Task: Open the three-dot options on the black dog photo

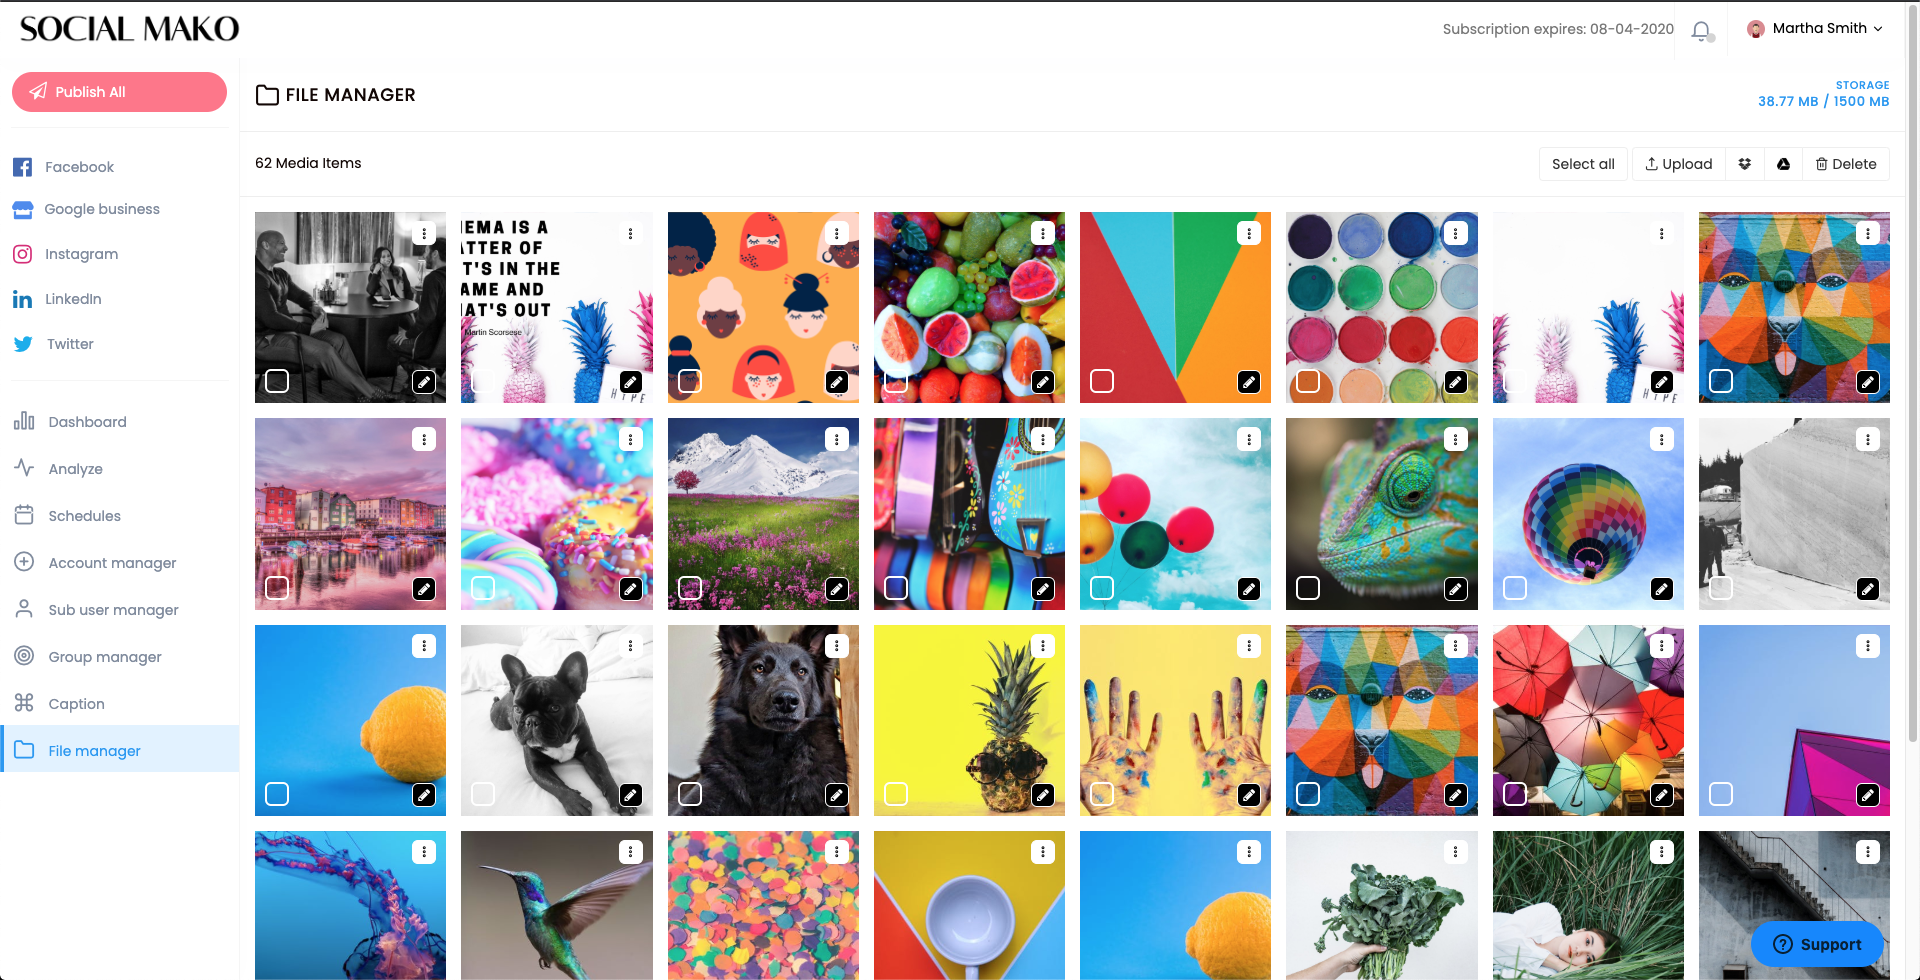Action: [837, 646]
